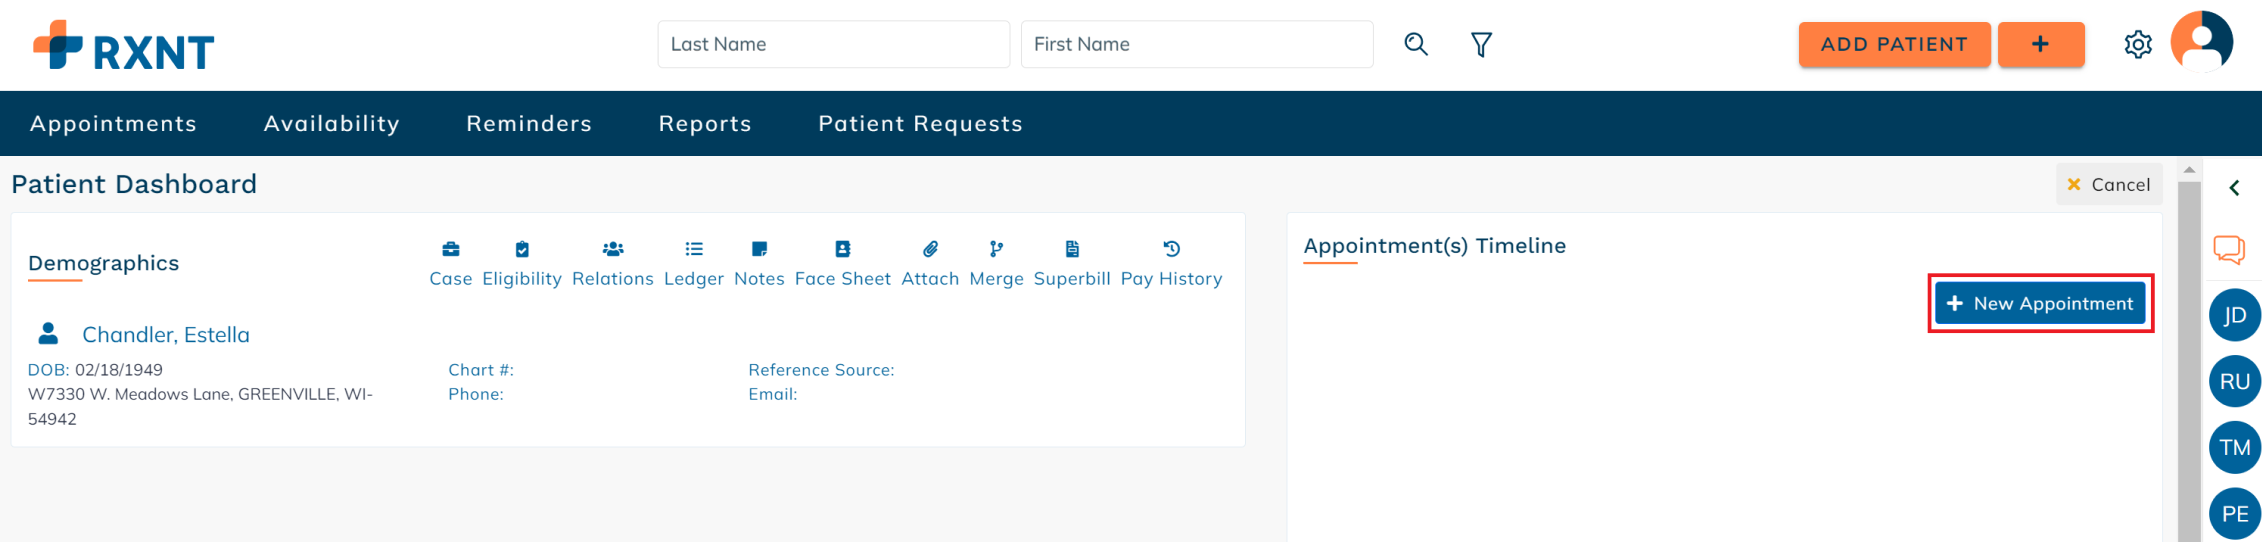Open settings gear icon
2262x542 pixels.
pos(2137,45)
